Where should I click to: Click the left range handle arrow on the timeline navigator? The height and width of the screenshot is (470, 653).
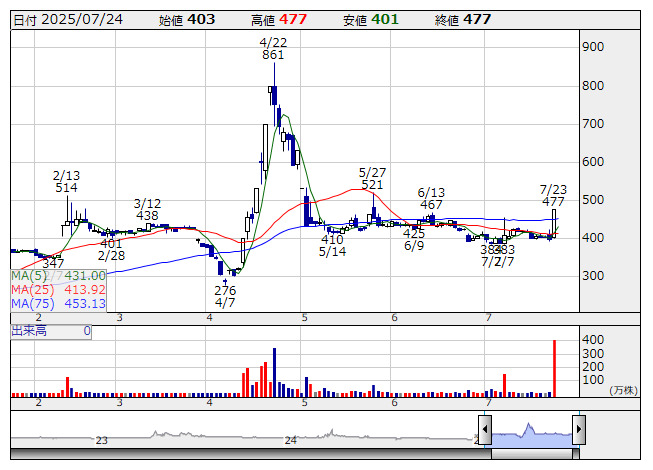tap(485, 429)
